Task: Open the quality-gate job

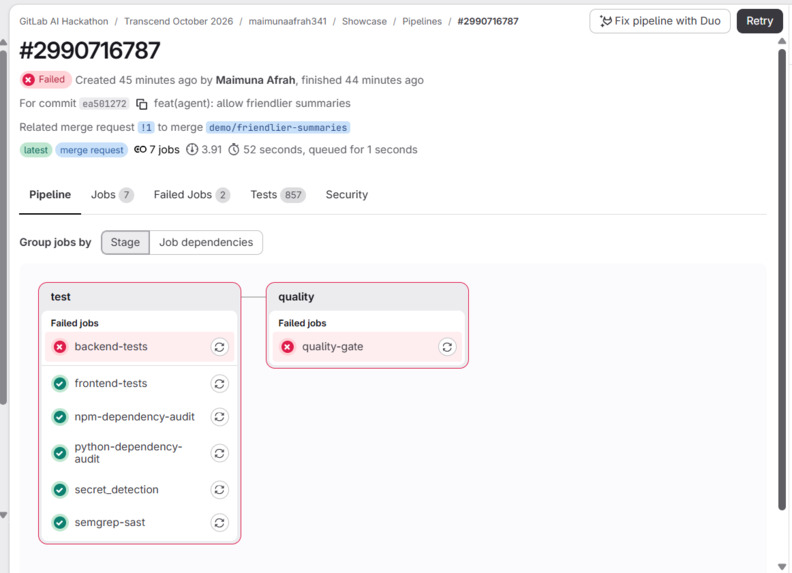Action: click(332, 347)
